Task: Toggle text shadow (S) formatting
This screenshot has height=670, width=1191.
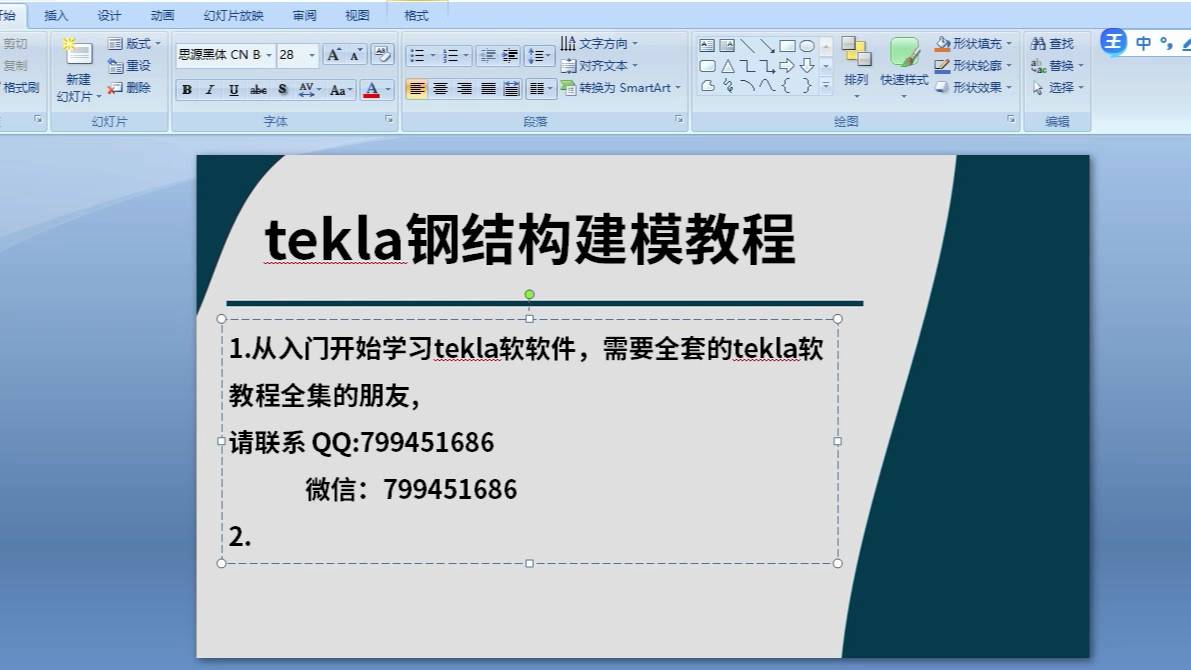Action: (x=283, y=90)
